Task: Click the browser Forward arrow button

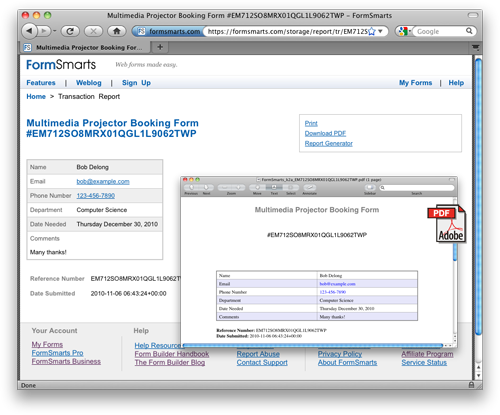Action: tap(44, 31)
